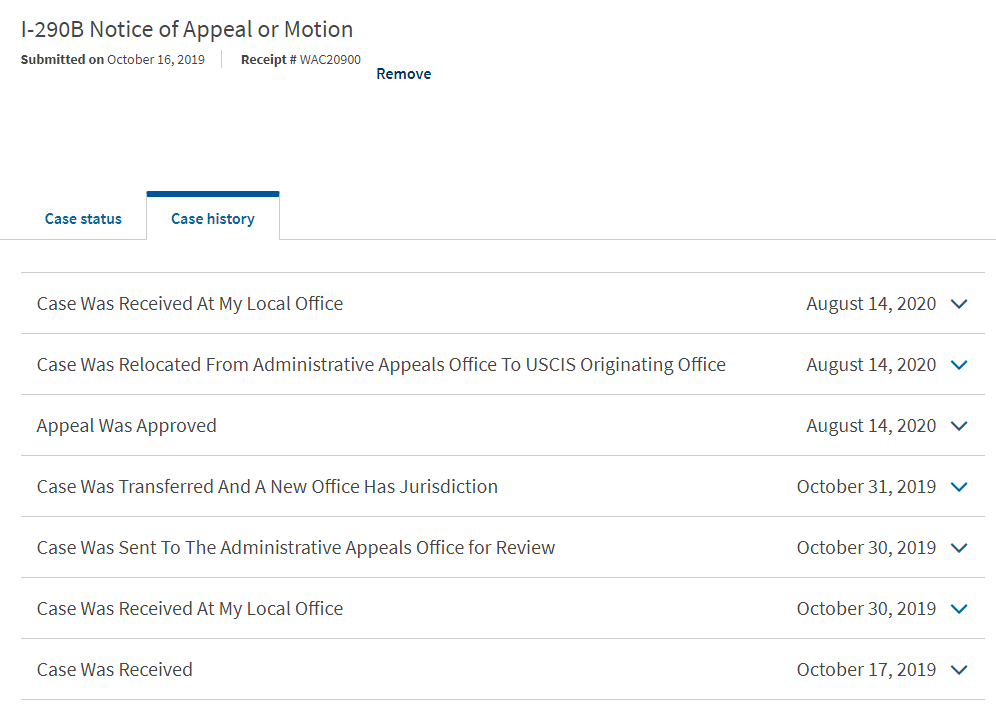
Task: Open the Case Was Received entry title
Action: point(114,670)
